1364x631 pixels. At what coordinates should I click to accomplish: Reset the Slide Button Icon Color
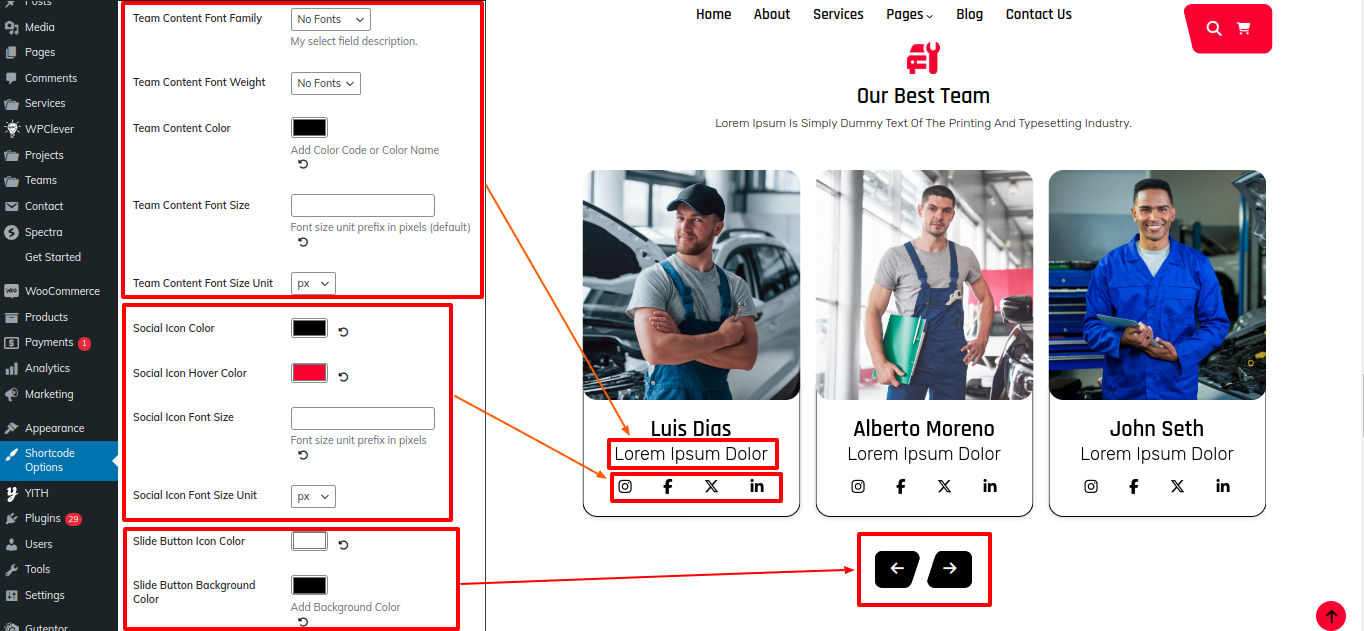[x=343, y=545]
